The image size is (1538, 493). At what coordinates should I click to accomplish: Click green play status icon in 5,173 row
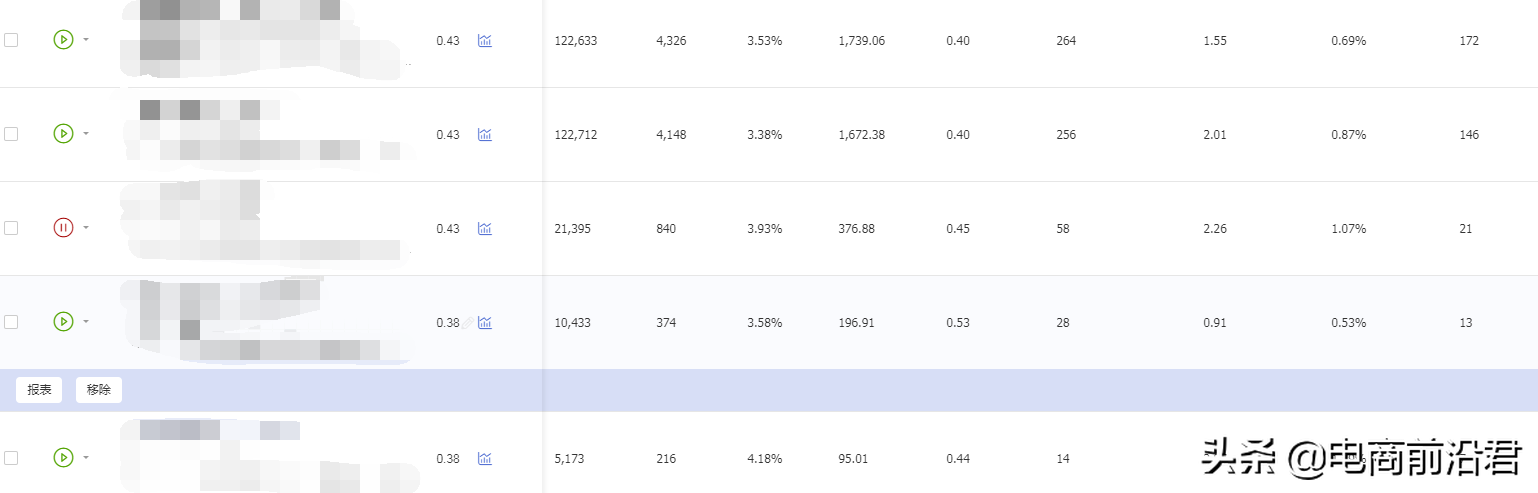[x=63, y=457]
